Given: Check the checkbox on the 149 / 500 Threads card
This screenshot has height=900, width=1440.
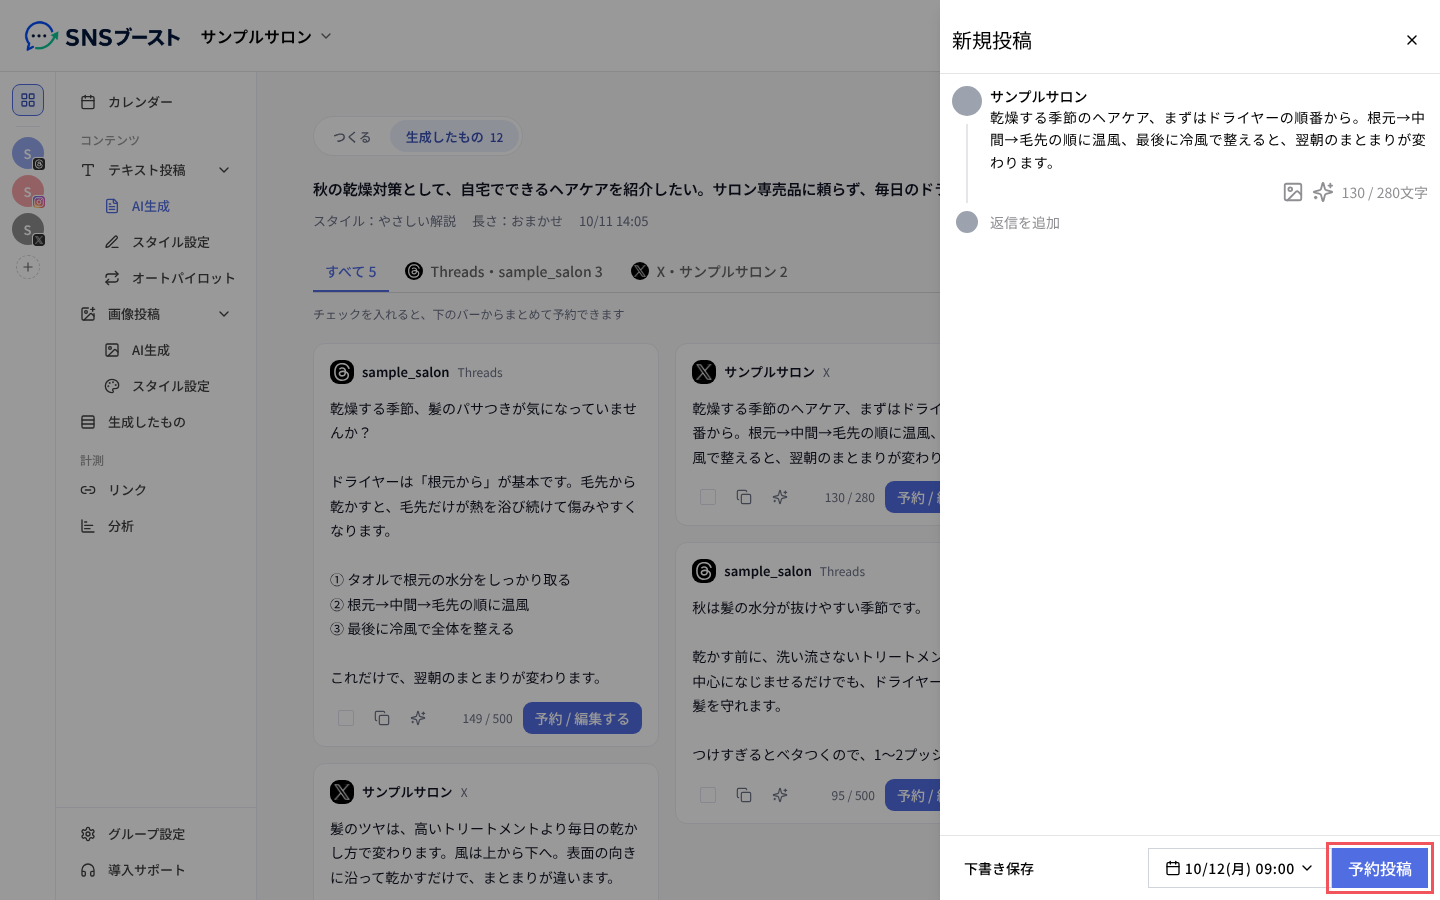Looking at the screenshot, I should pyautogui.click(x=346, y=718).
